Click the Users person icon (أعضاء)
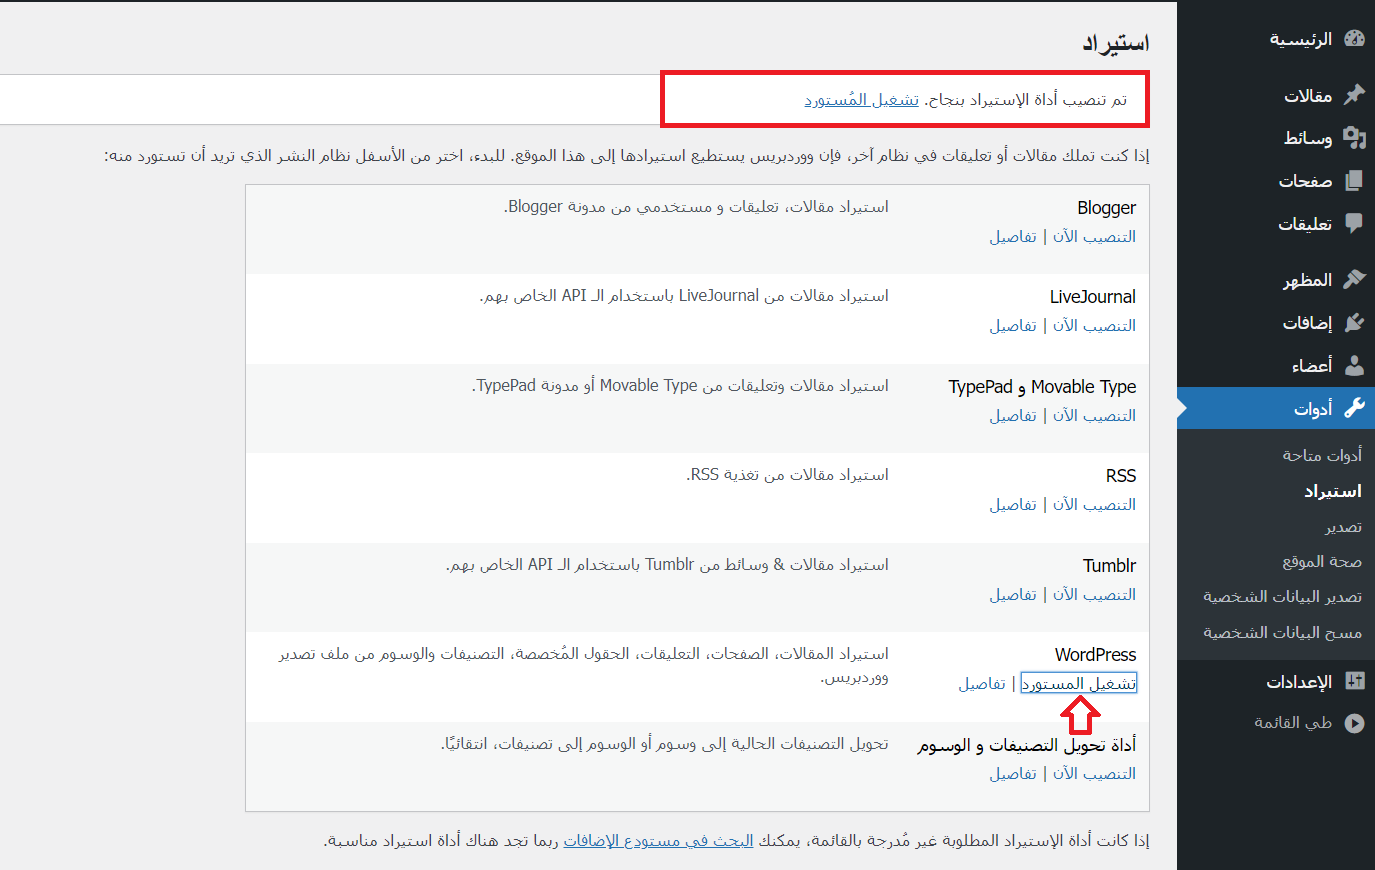Screen dimensions: 1375x870 (1354, 366)
